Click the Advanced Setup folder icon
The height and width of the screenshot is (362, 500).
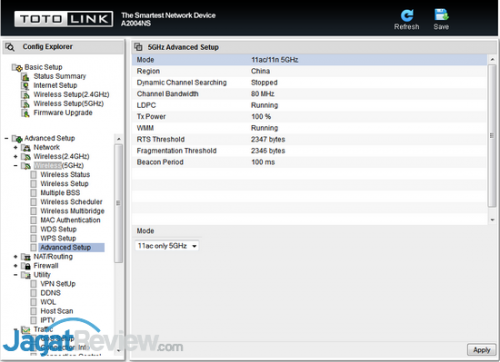[17, 138]
